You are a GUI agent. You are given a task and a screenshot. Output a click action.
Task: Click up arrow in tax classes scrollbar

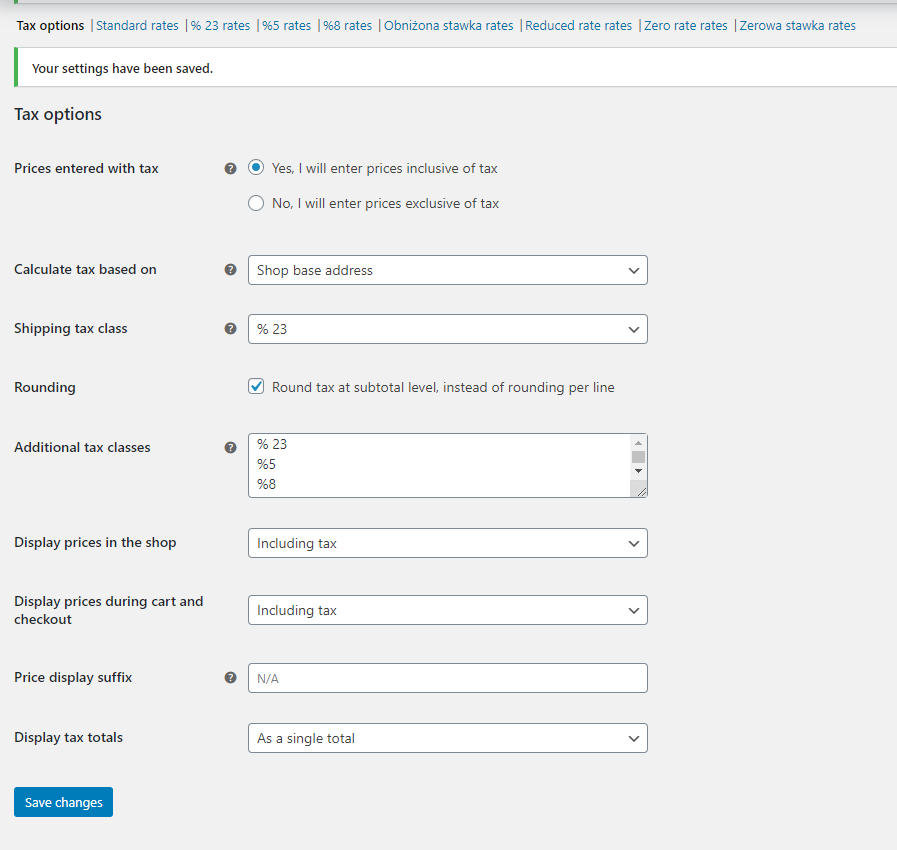click(638, 443)
